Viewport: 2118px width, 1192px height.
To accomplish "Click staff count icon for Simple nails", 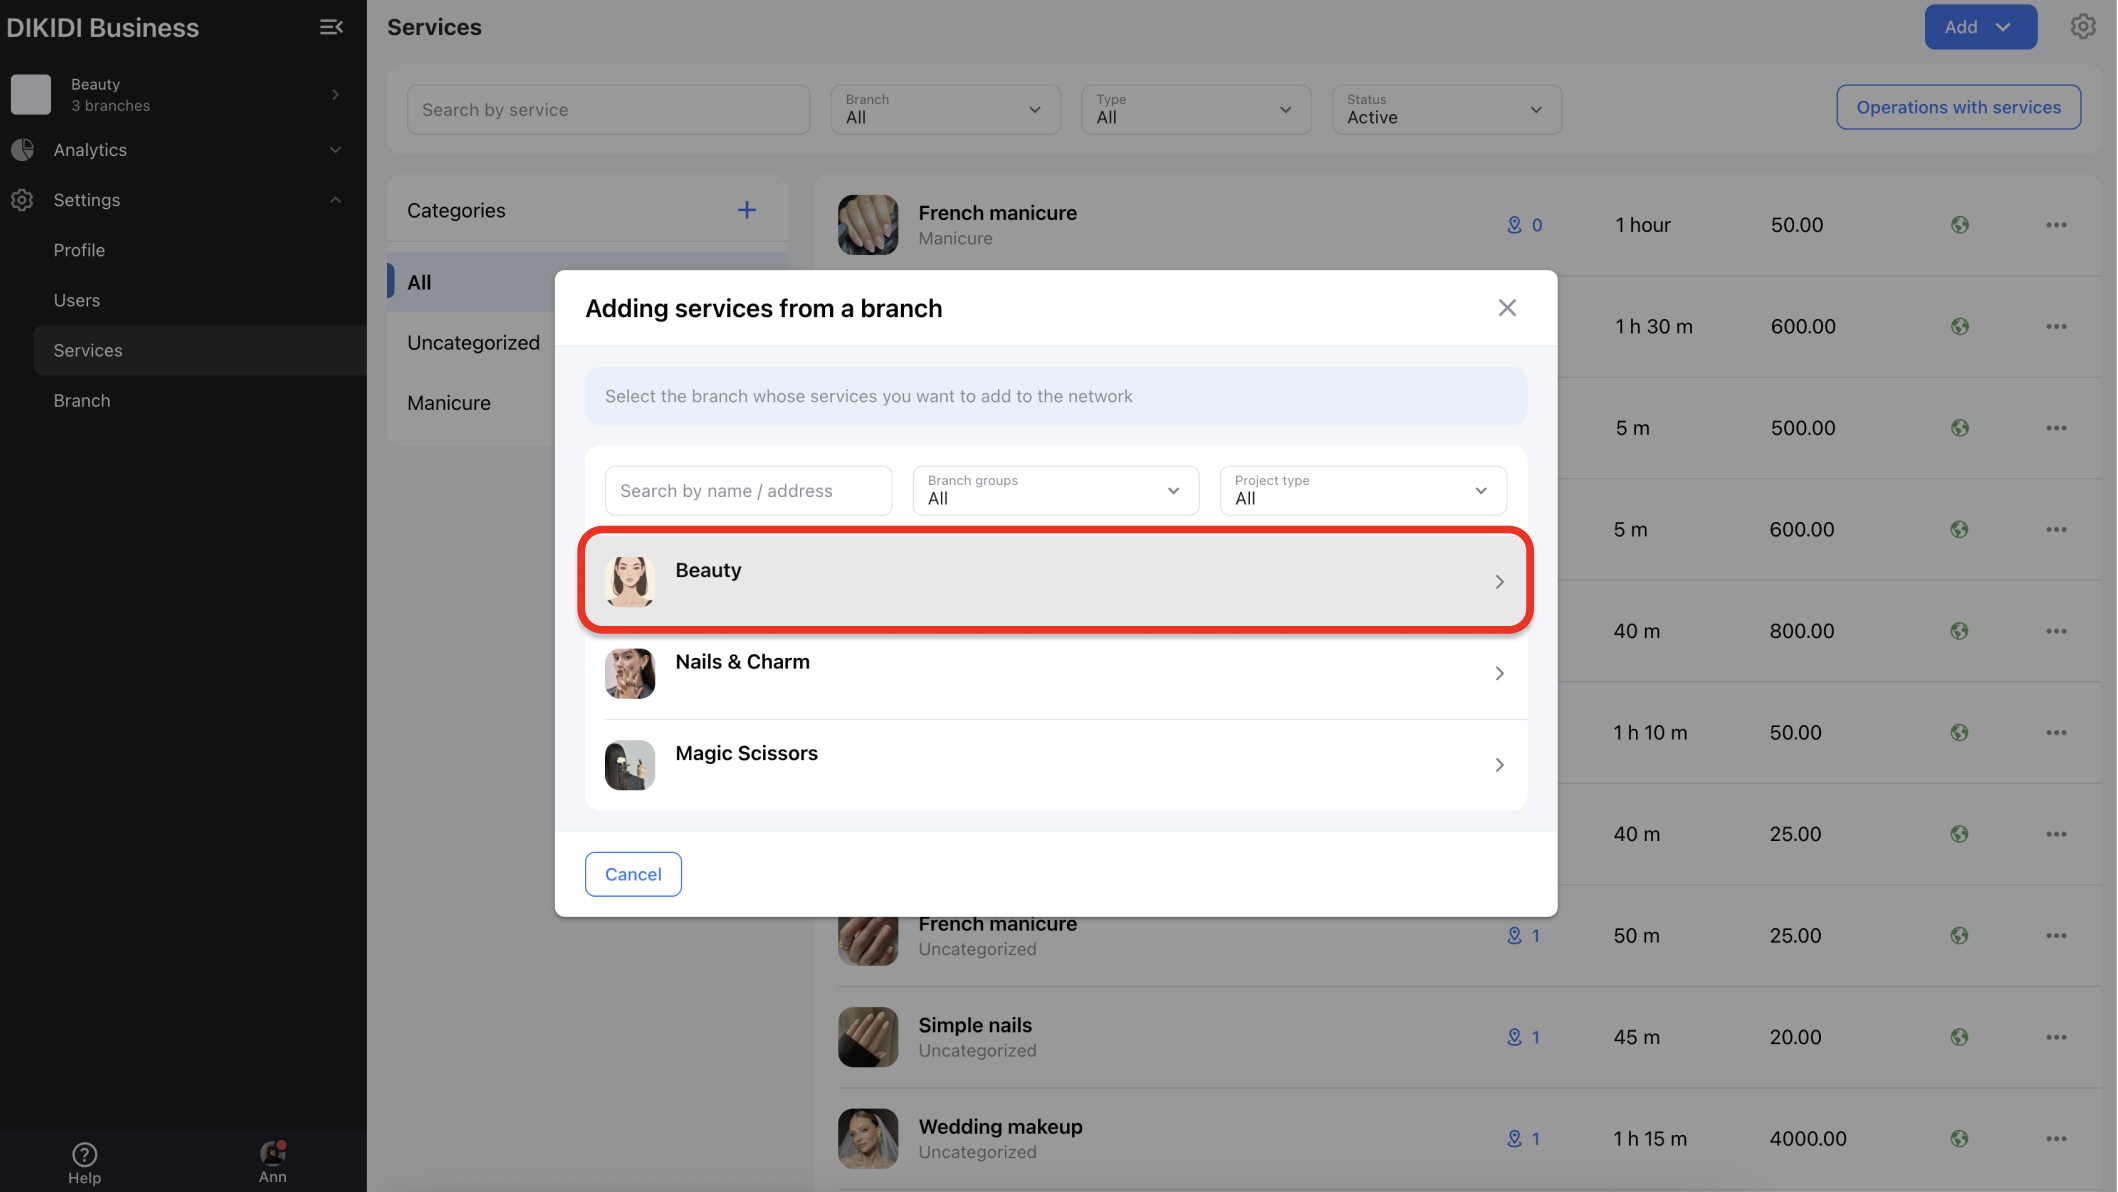I will pos(1515,1037).
